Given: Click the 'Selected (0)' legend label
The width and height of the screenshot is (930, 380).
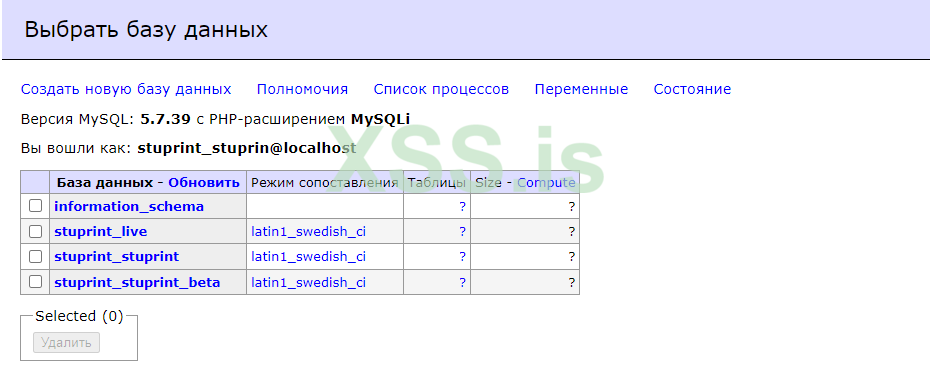Looking at the screenshot, I should 79,316.
